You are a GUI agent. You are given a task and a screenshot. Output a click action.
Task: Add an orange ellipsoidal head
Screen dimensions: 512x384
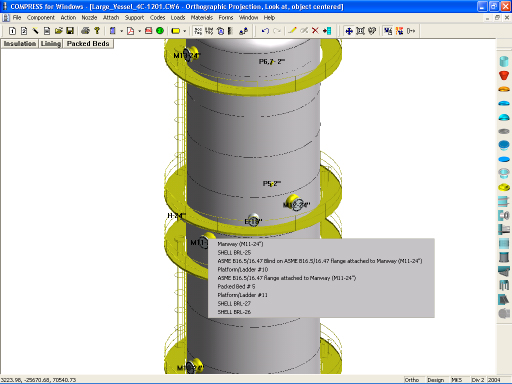coord(504,89)
